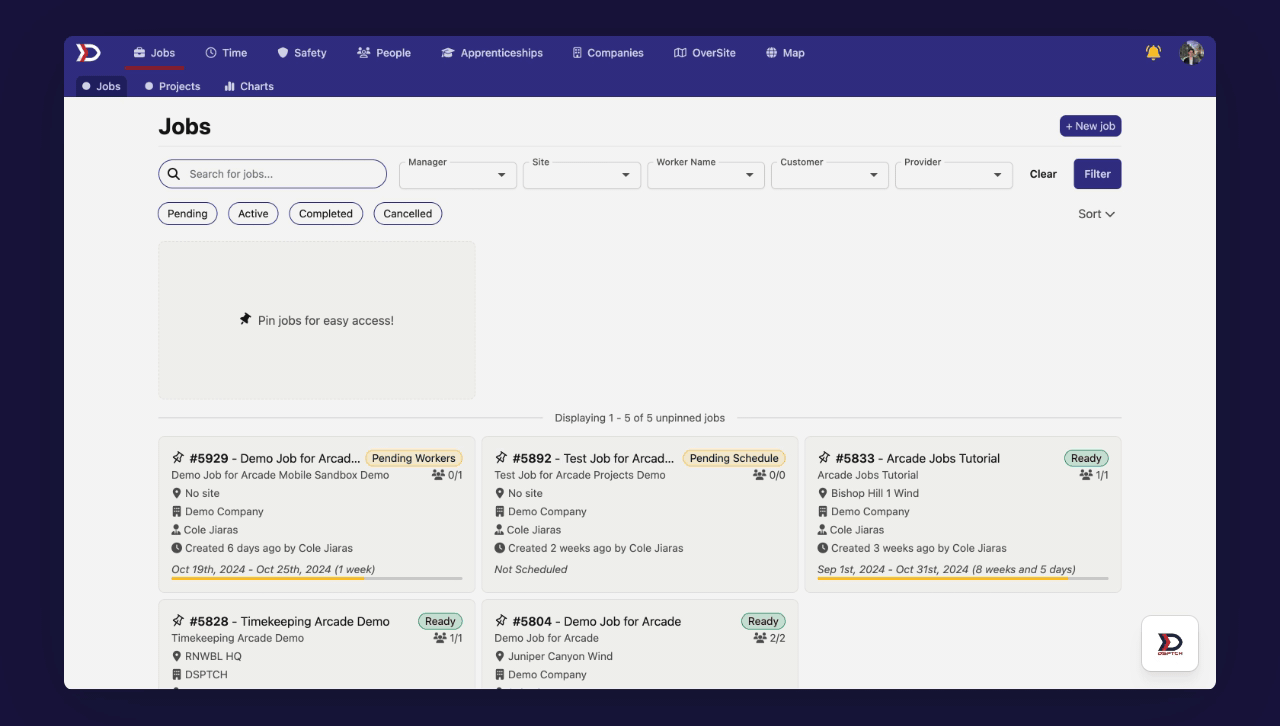Click job #5833 schedule progress bar
Viewport: 1280px width, 726px height.
[x=962, y=578]
